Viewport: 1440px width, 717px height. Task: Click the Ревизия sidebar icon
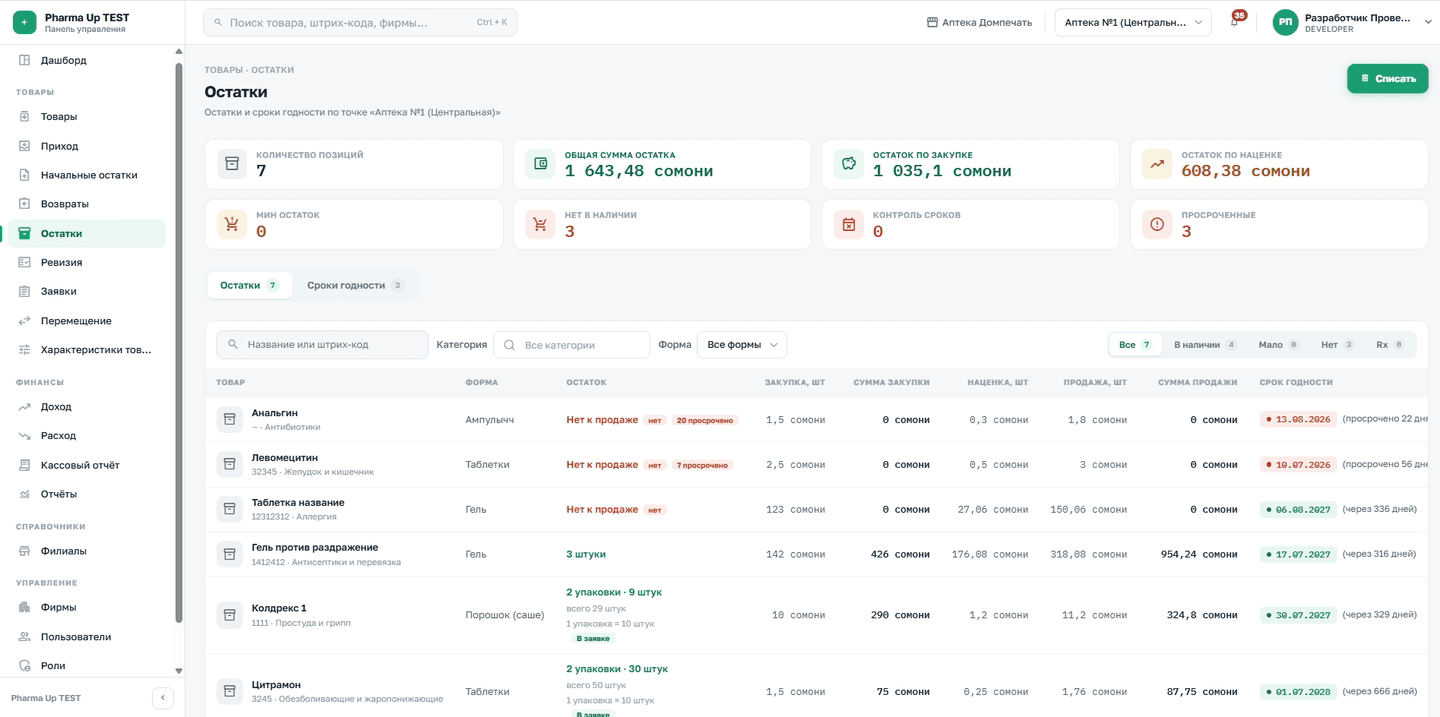click(25, 262)
